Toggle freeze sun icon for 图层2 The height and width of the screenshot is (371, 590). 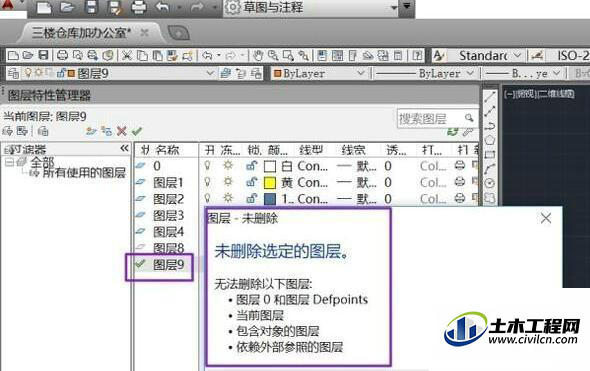click(x=228, y=198)
